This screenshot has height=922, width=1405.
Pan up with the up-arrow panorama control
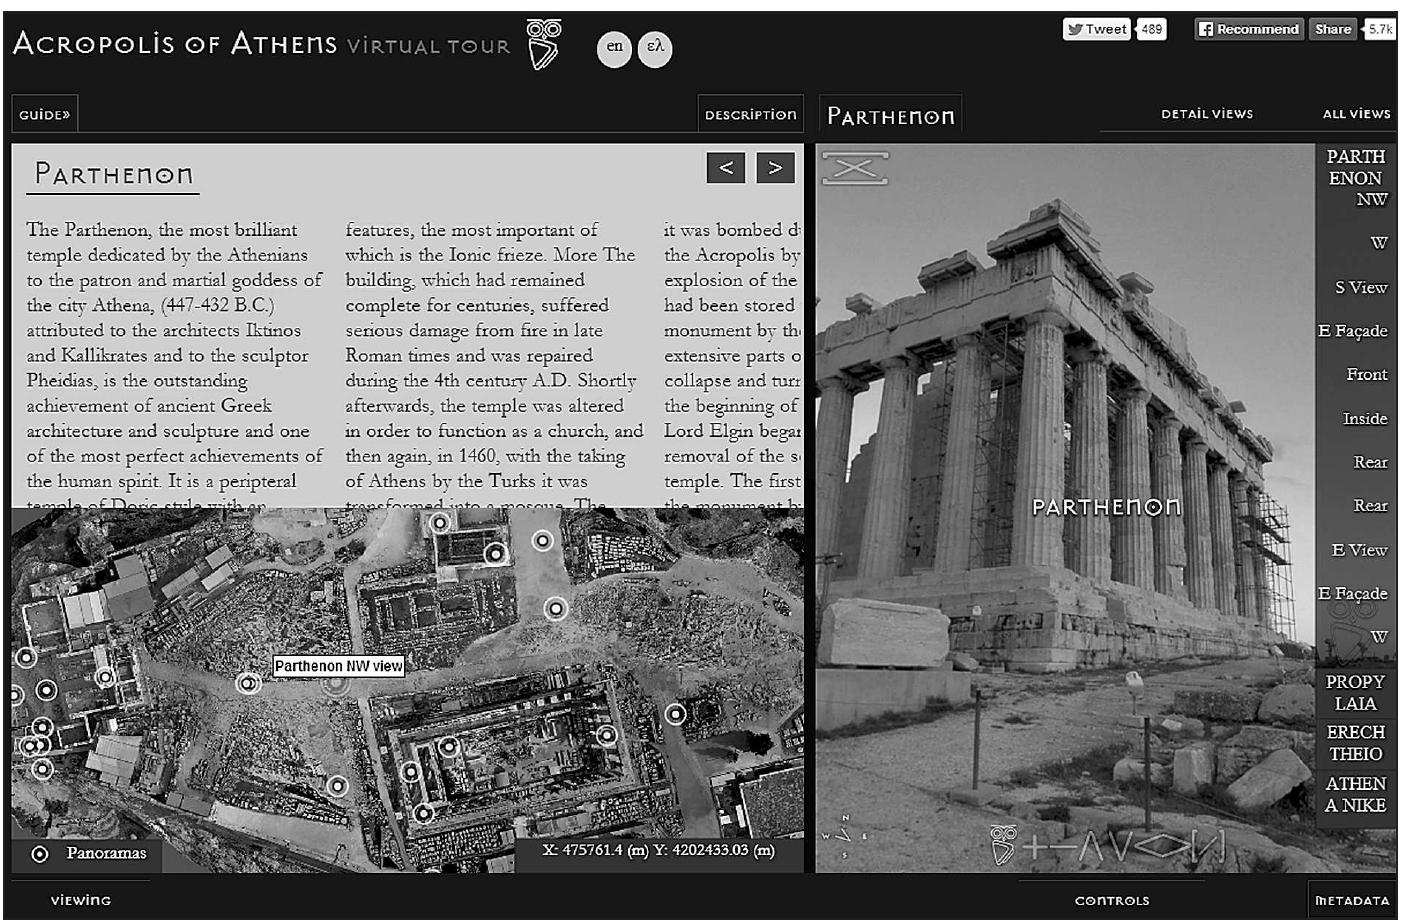(1091, 847)
